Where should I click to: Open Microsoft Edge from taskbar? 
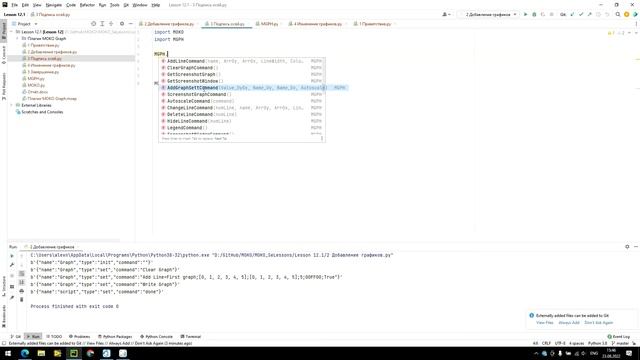[x=24, y=353]
